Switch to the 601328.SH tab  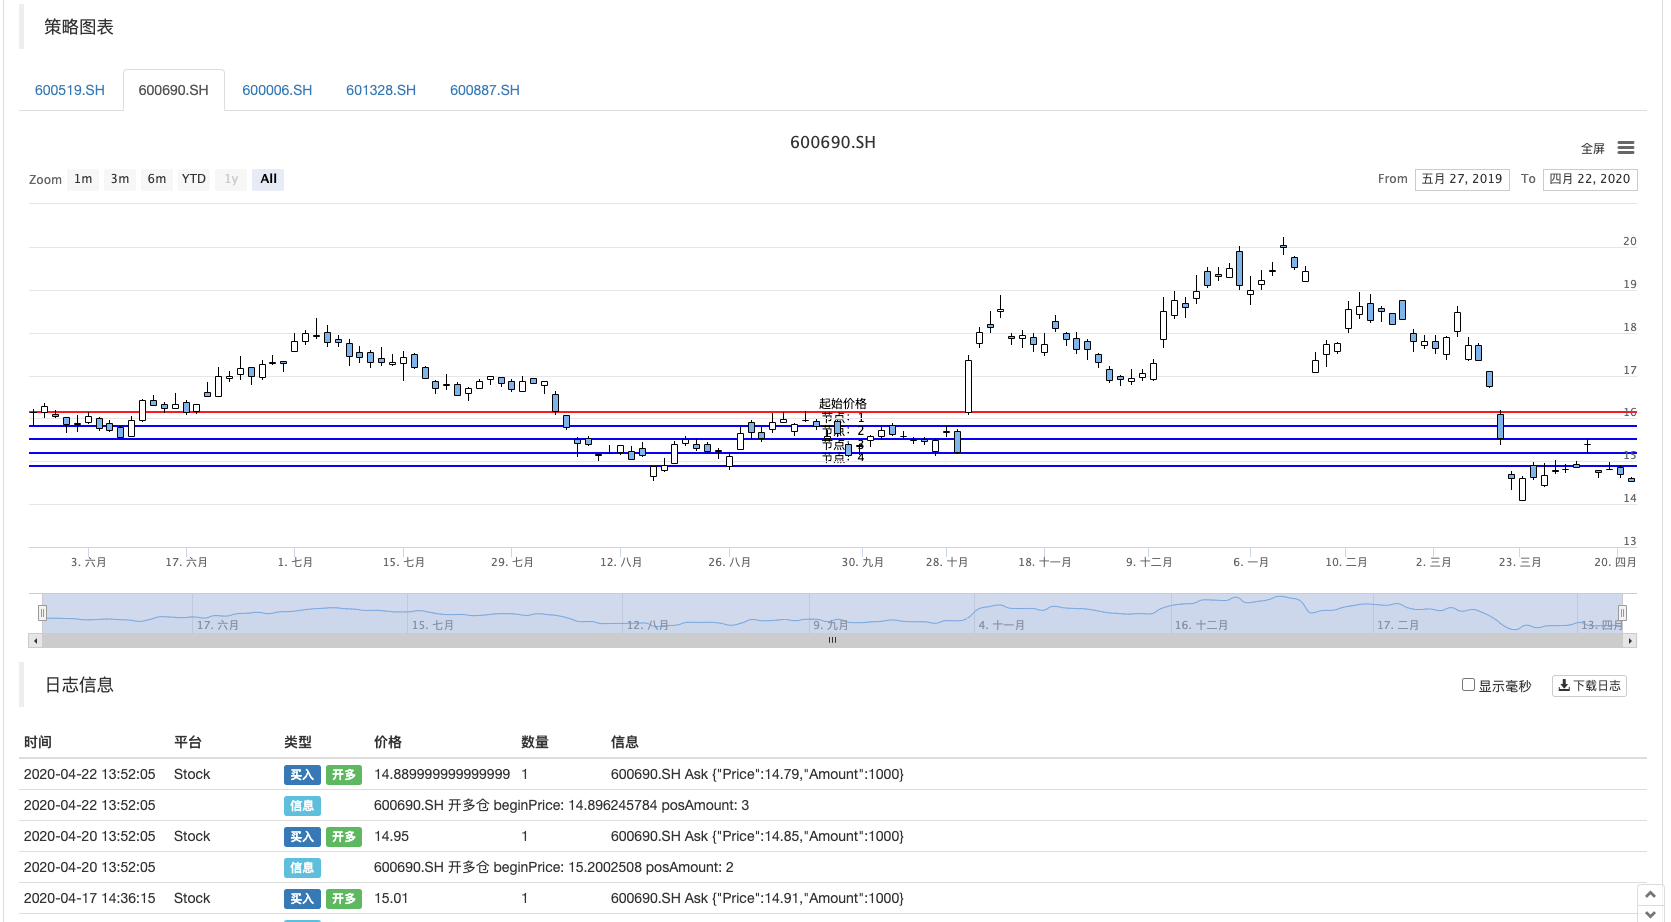click(381, 90)
